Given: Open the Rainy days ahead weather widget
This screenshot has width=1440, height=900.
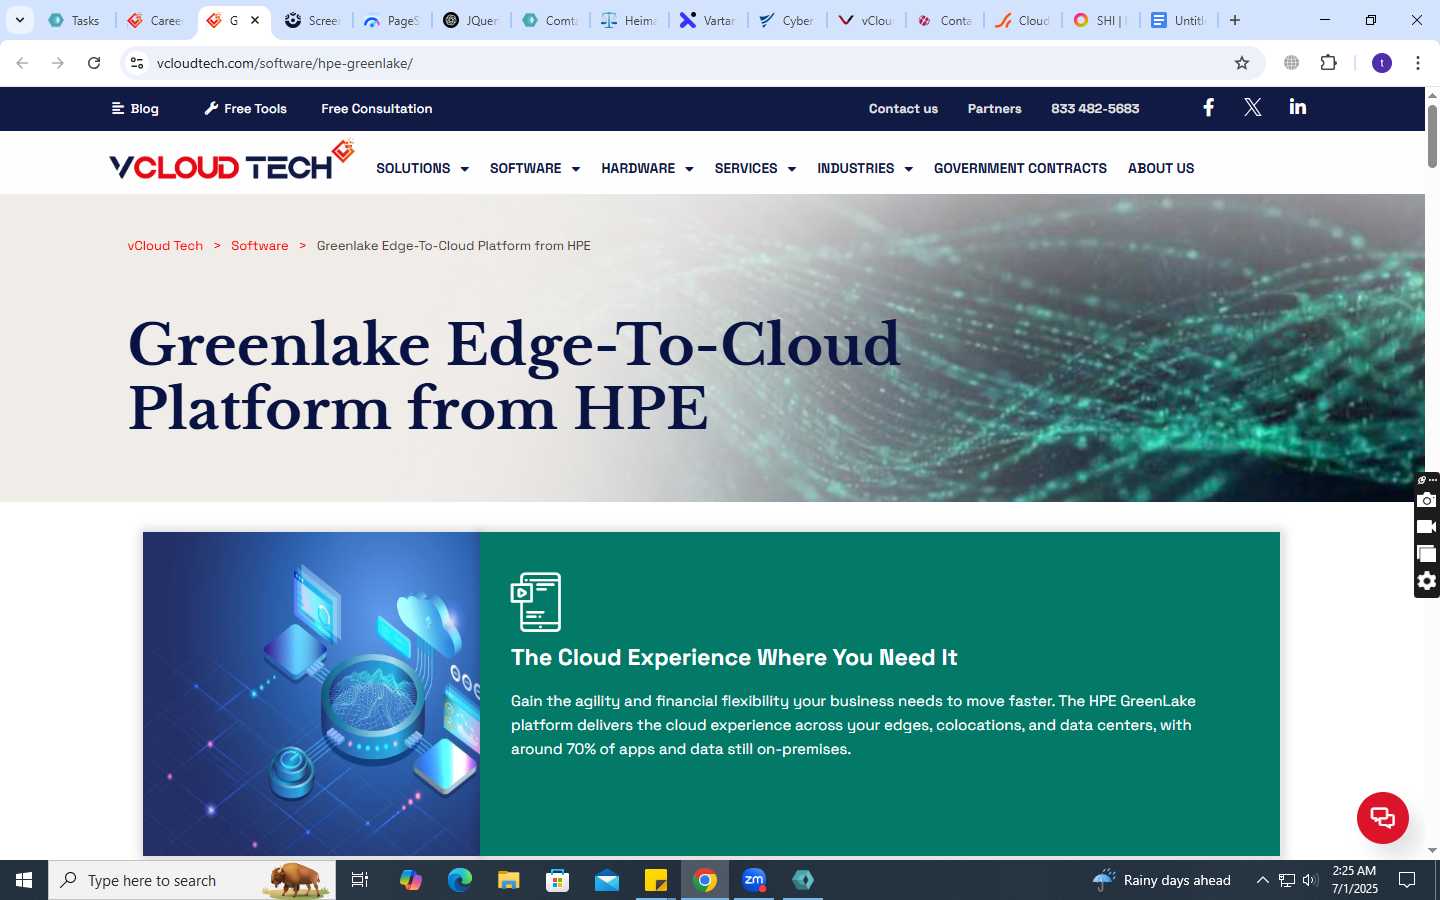Looking at the screenshot, I should tap(1162, 880).
